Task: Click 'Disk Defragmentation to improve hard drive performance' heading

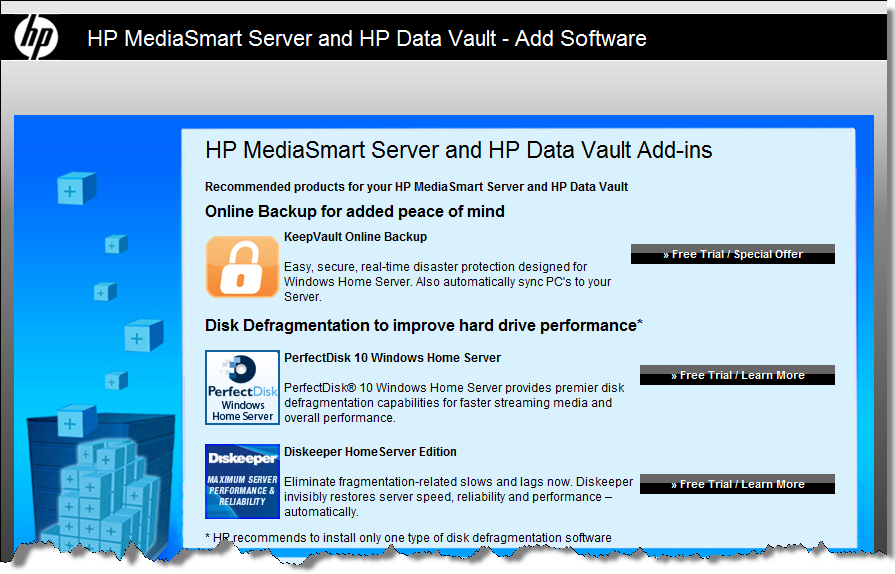Action: (424, 325)
